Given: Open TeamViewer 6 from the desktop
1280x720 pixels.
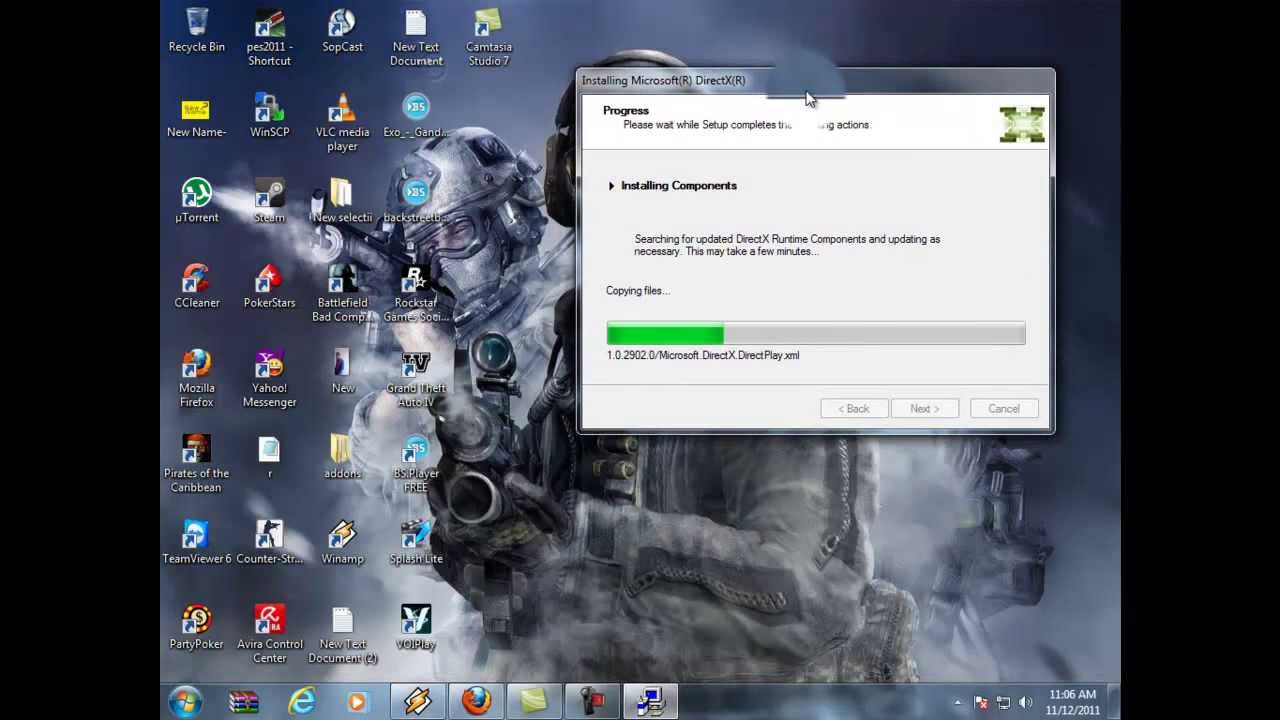Looking at the screenshot, I should coord(196,543).
